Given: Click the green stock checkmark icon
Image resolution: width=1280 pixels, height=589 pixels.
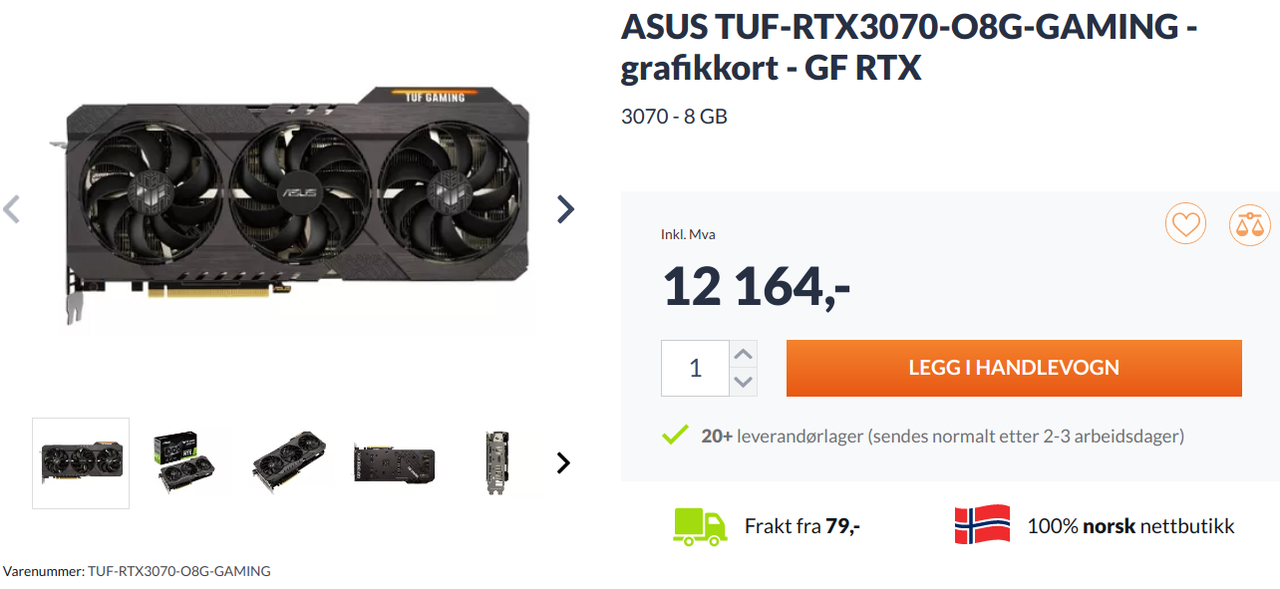Looking at the screenshot, I should click(x=676, y=435).
